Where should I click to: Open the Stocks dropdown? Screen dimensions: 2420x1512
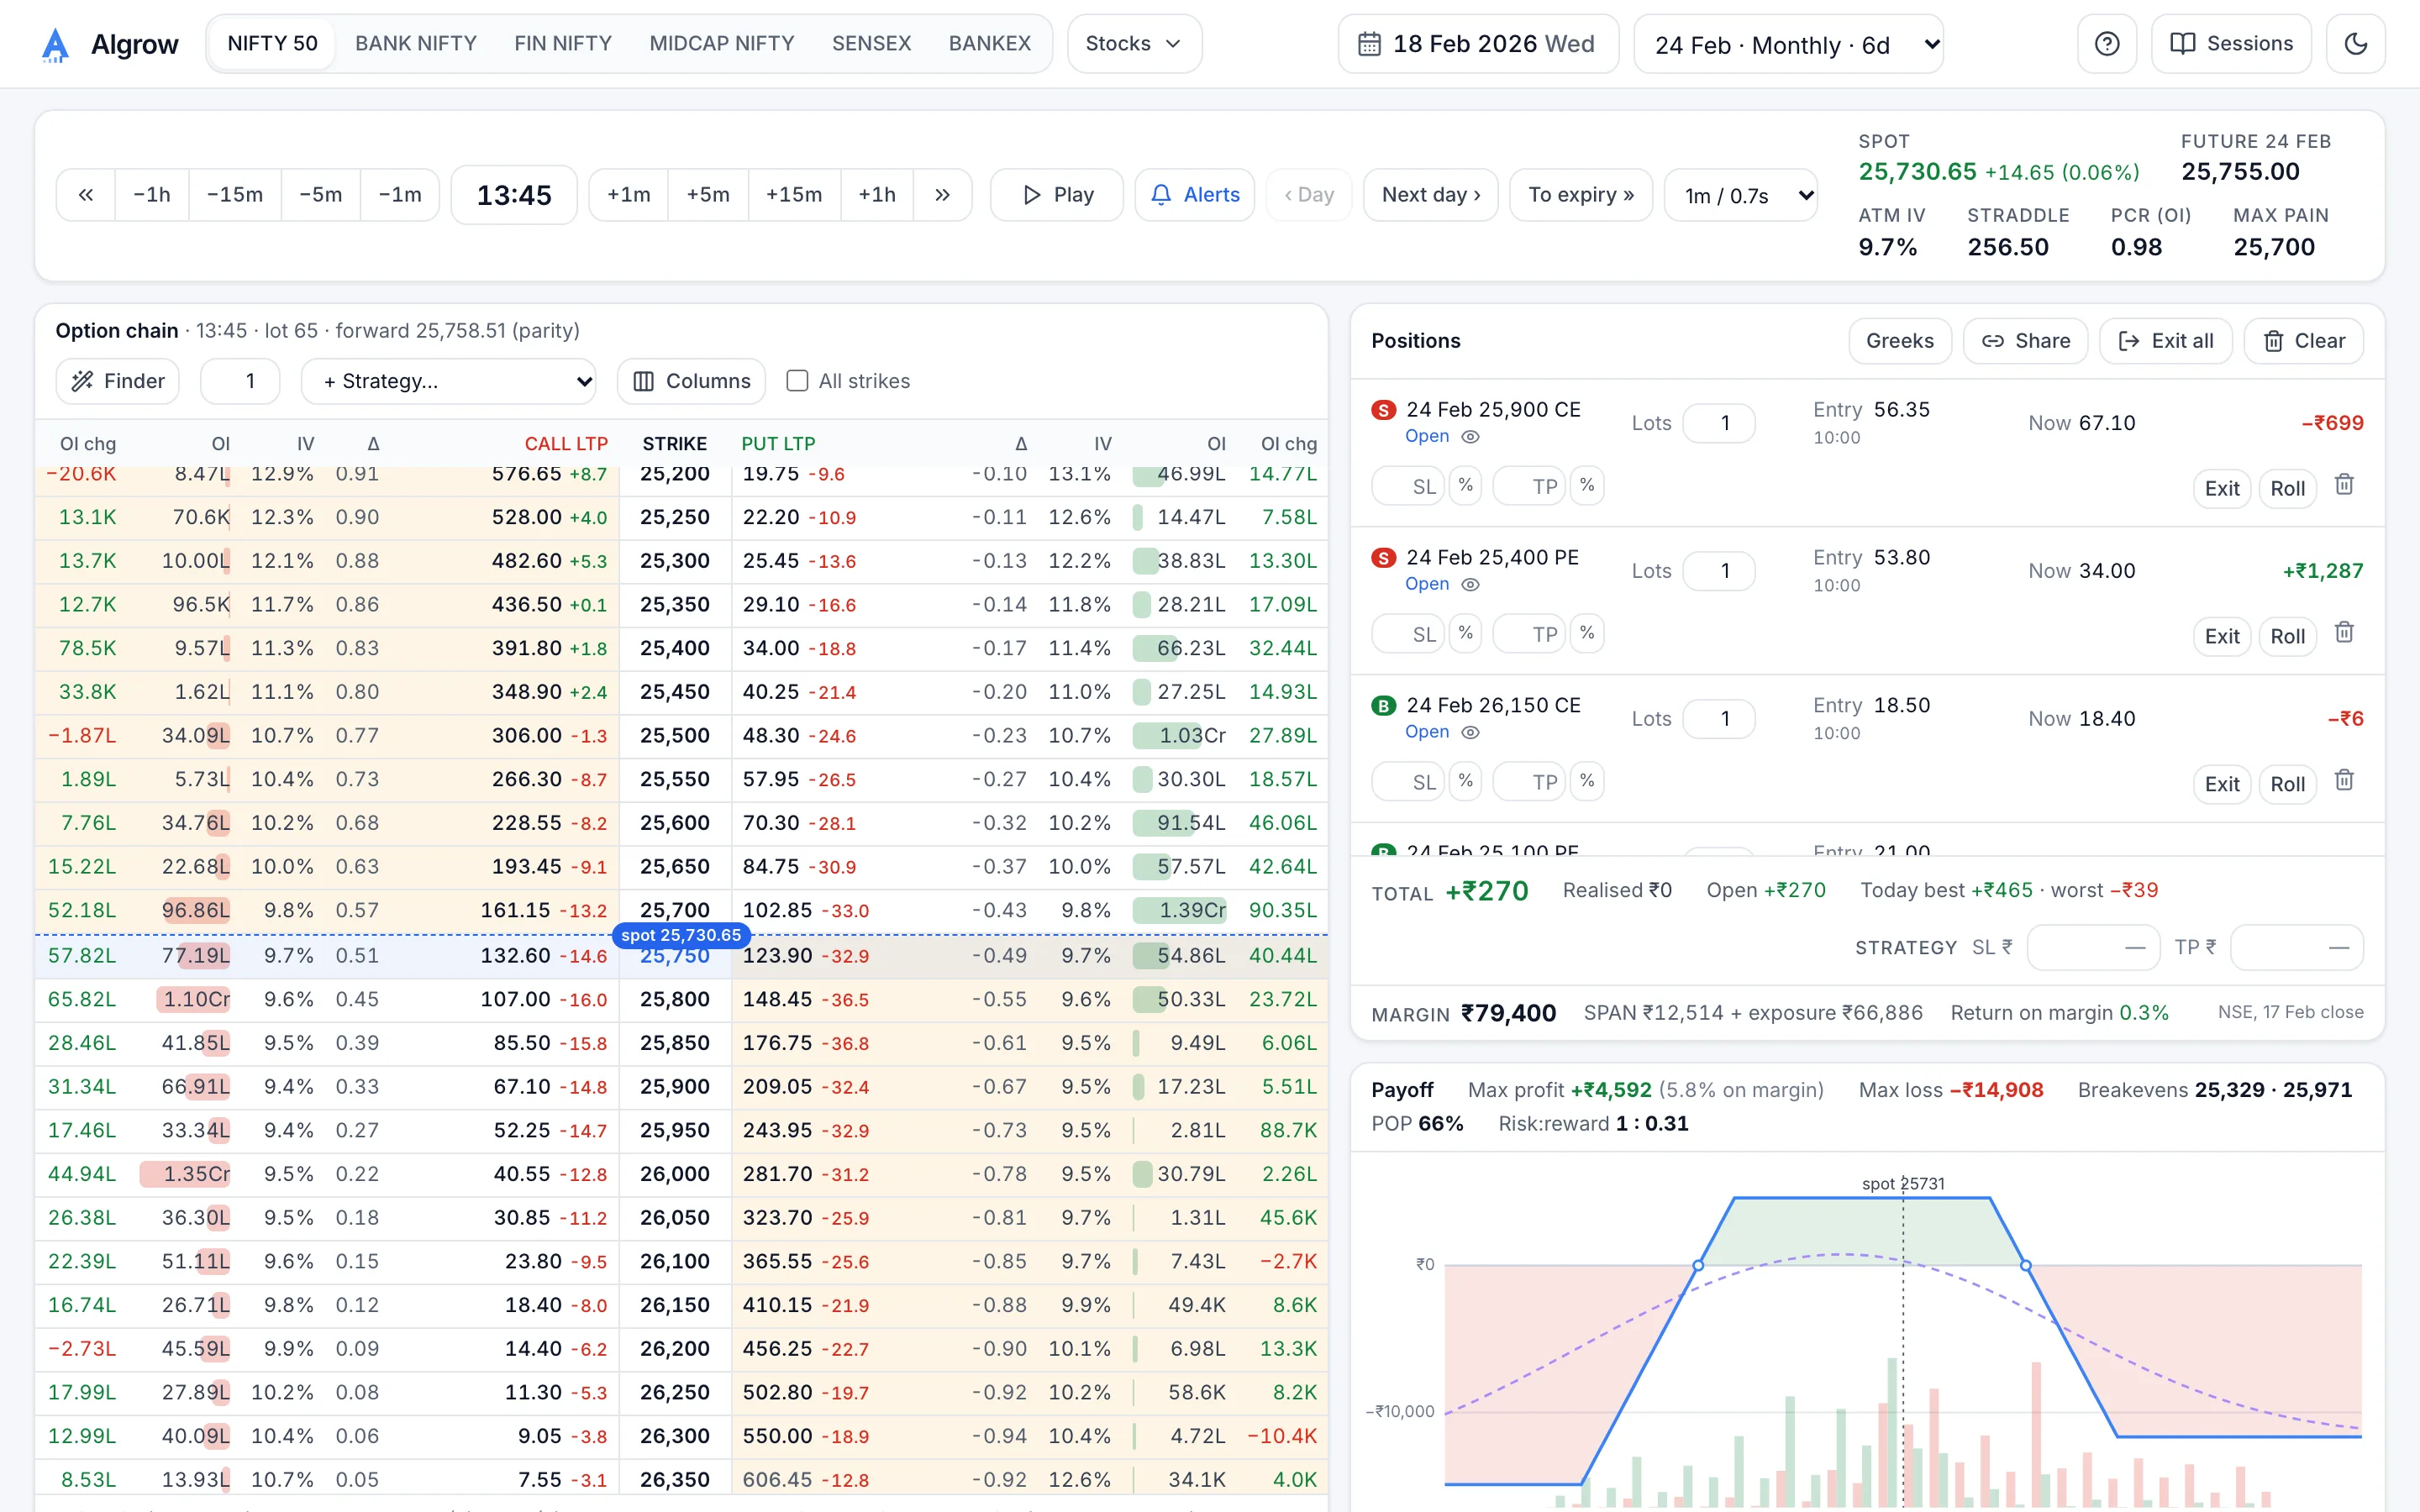(1134, 44)
